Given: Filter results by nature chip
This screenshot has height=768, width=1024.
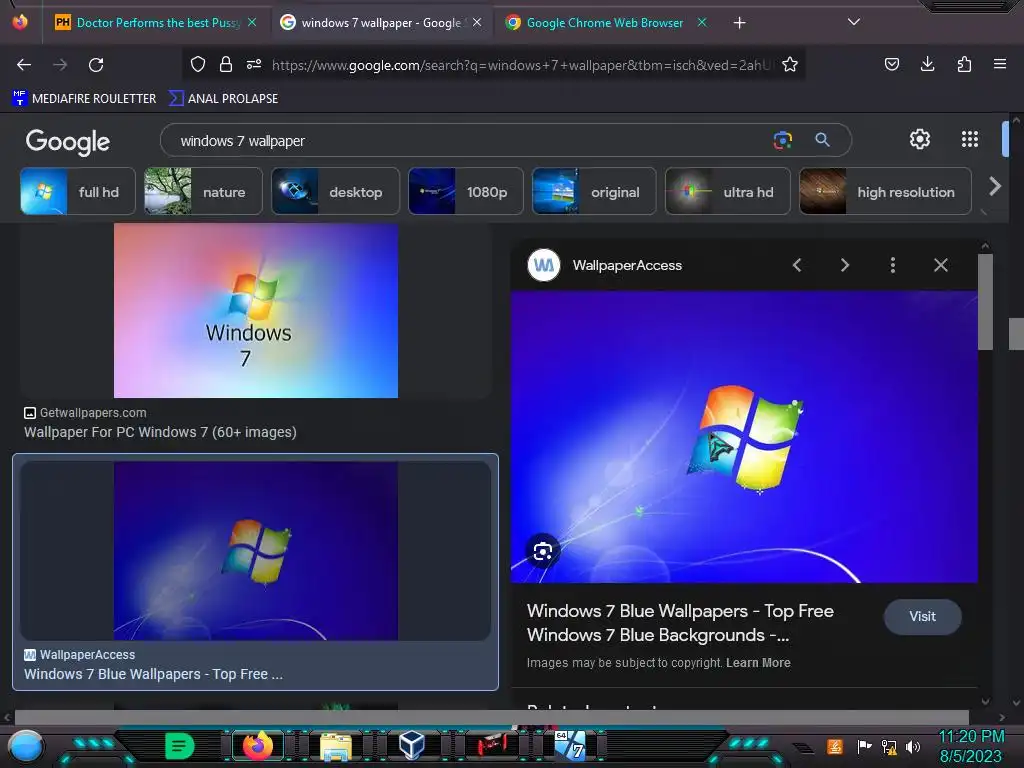Looking at the screenshot, I should [203, 191].
